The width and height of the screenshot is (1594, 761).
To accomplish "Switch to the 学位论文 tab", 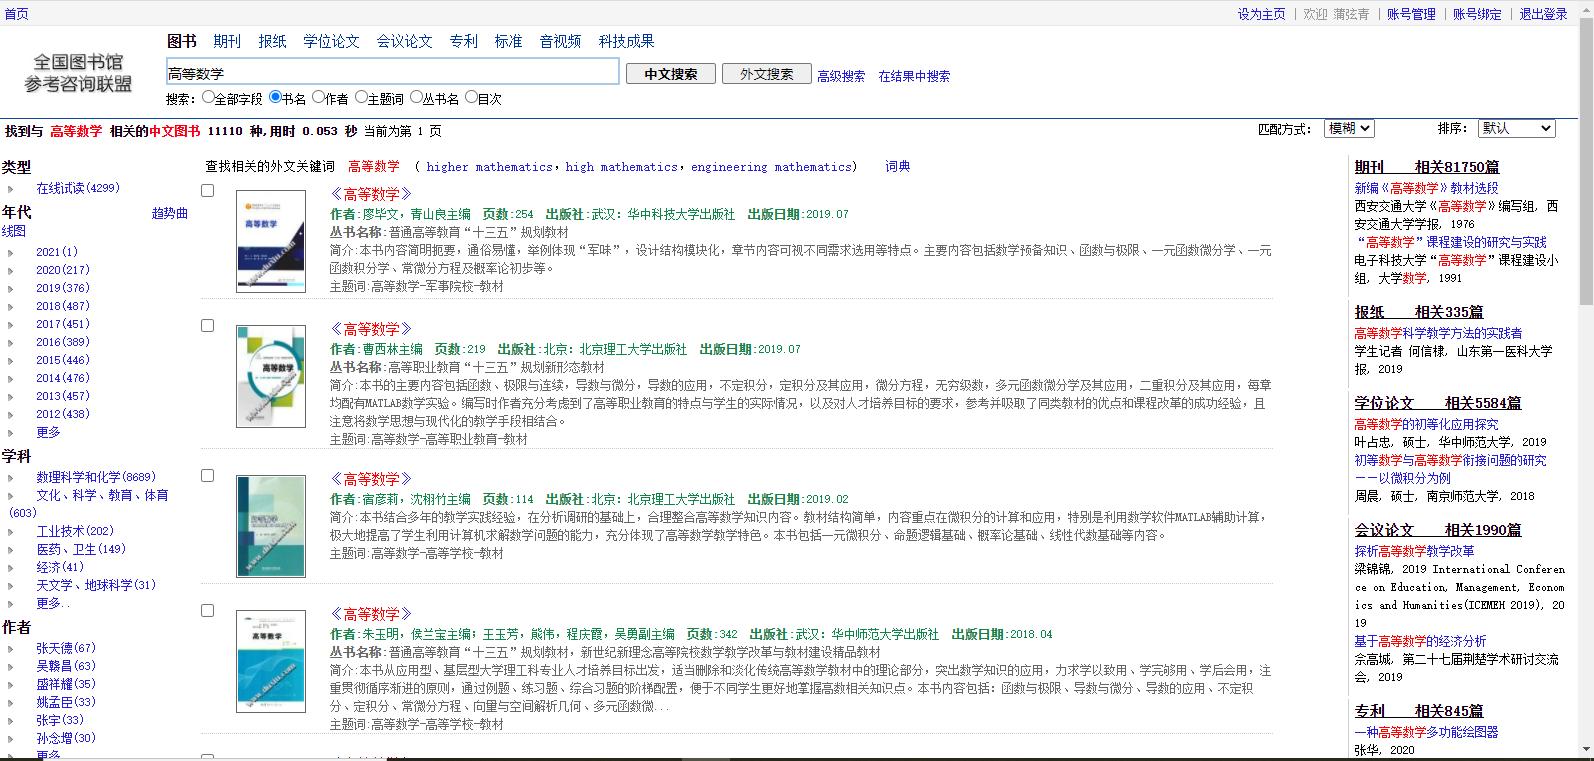I will tap(331, 41).
